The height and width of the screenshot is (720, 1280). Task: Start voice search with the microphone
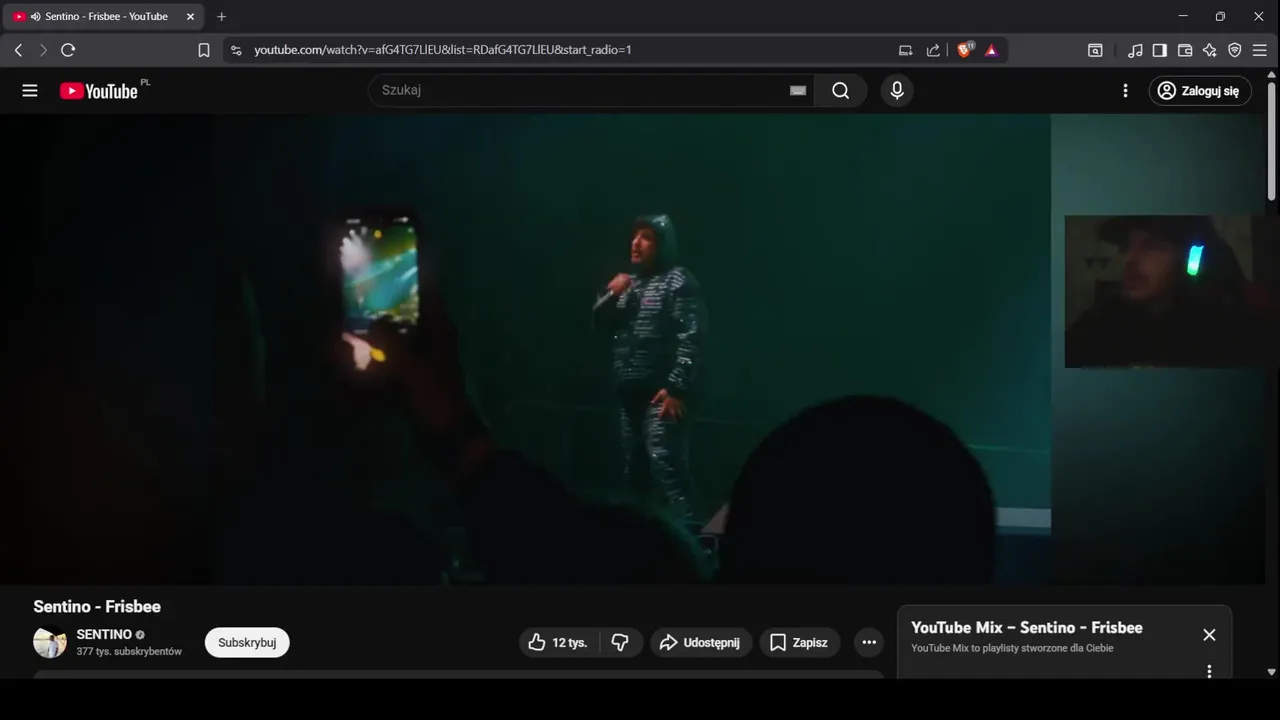pos(897,91)
